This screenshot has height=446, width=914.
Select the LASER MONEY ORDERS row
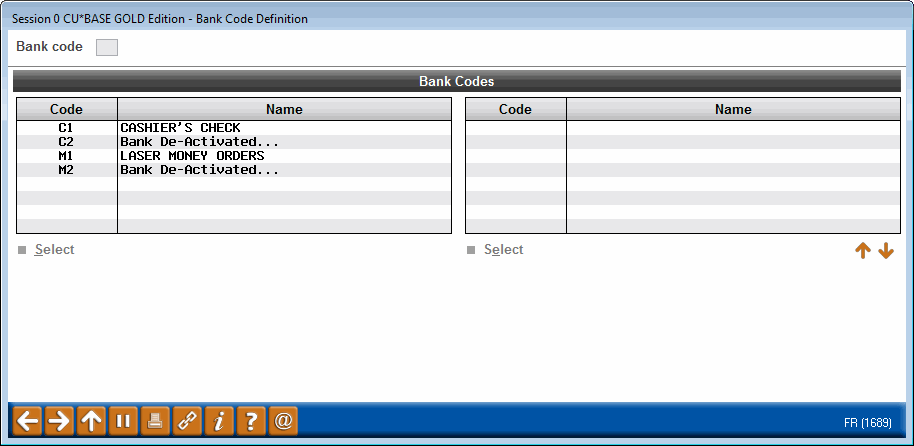tap(234, 156)
